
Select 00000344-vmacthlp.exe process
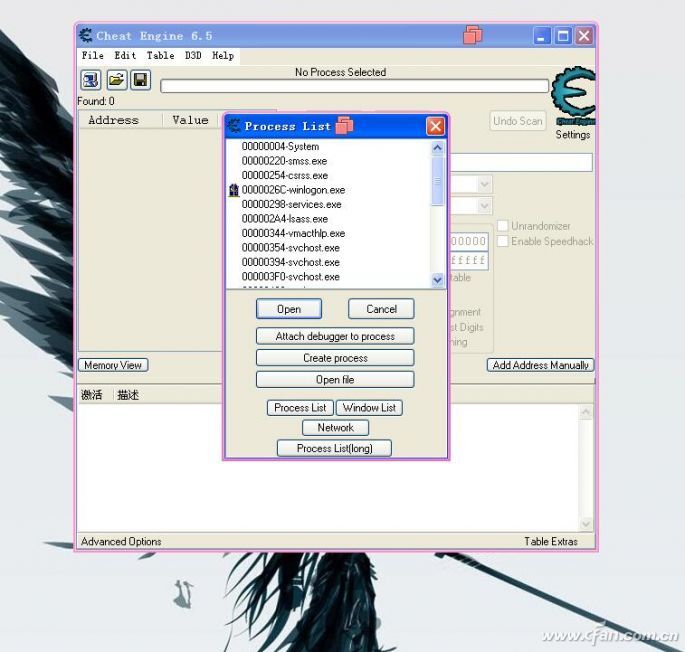[329, 233]
